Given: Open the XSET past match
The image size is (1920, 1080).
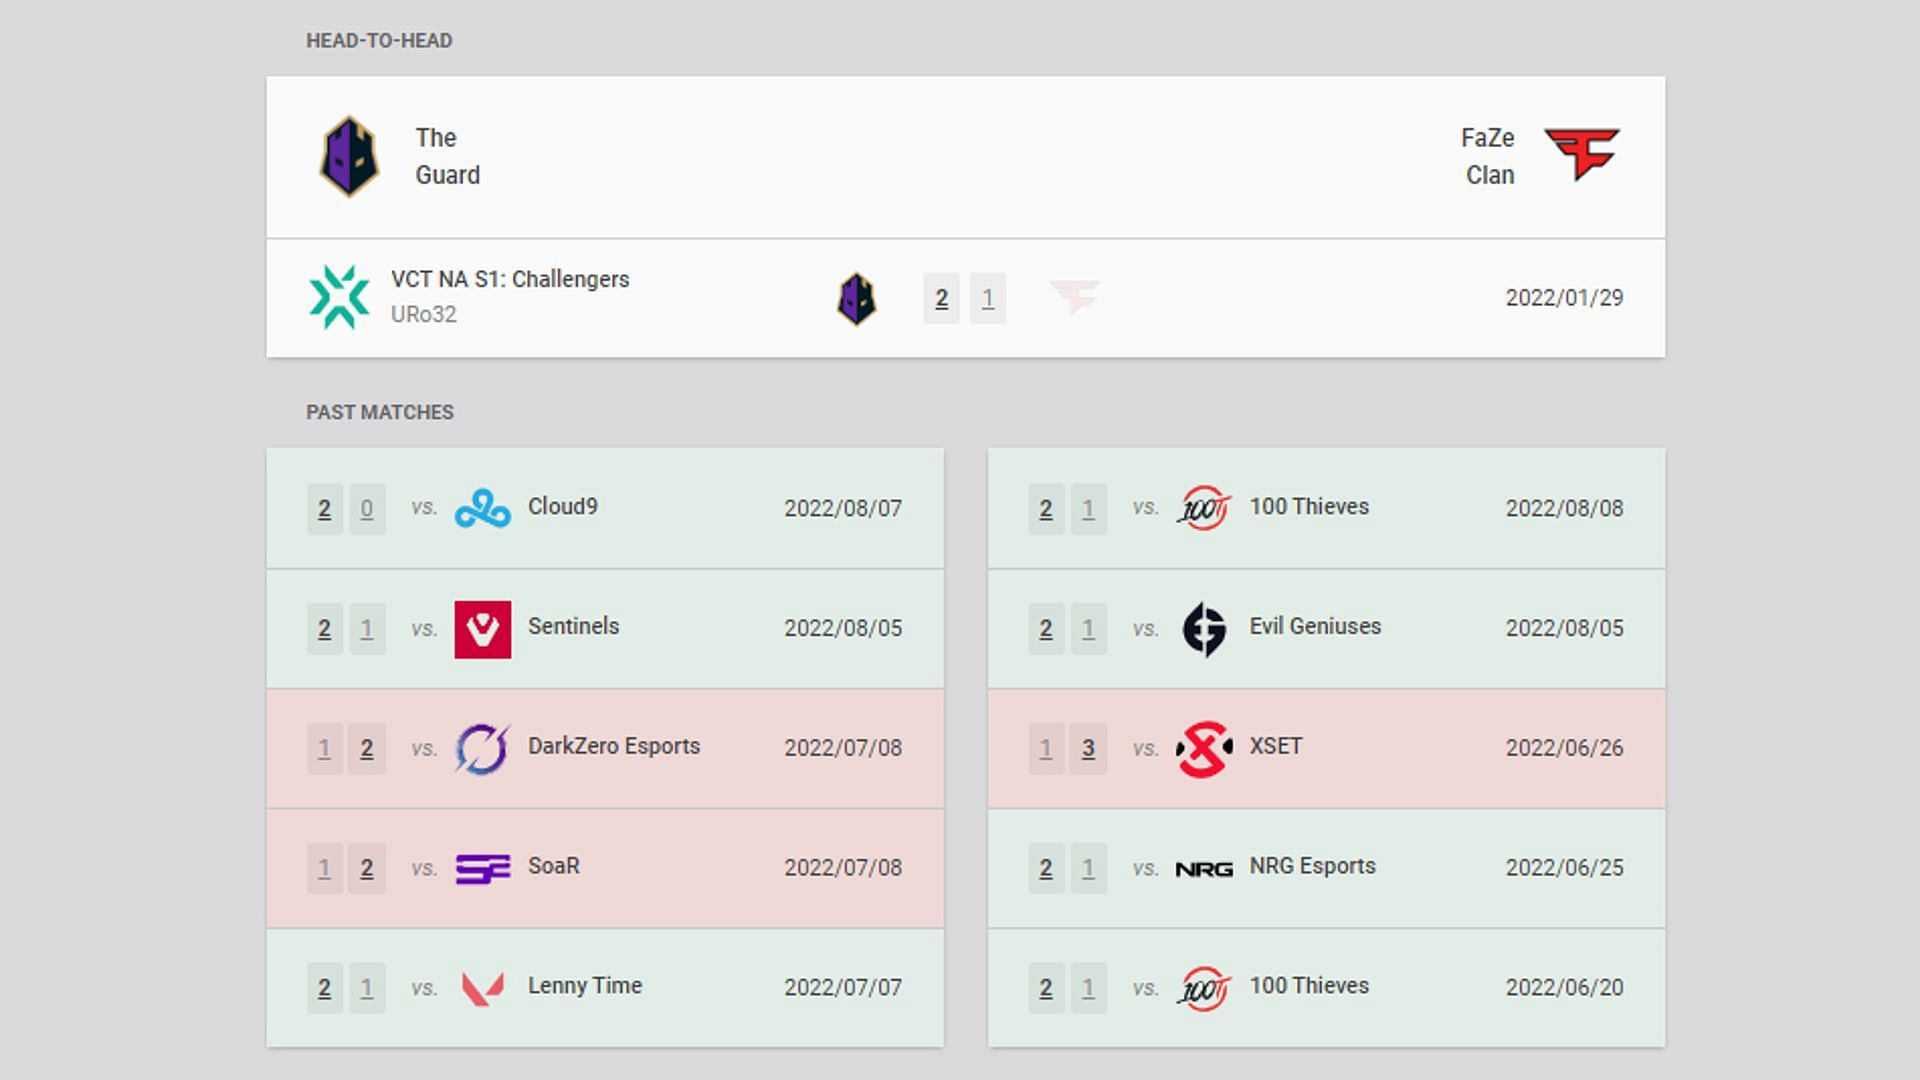Looking at the screenshot, I should 1327,748.
